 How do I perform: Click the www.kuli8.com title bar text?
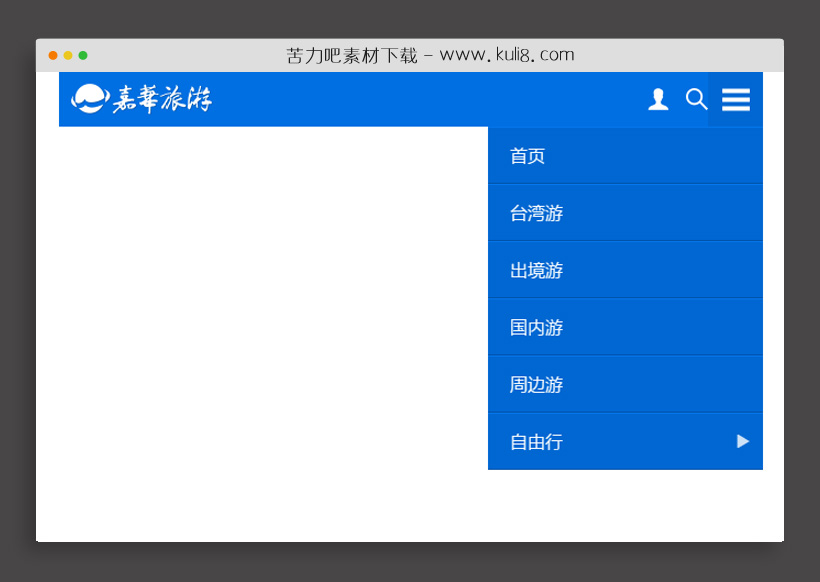point(430,55)
